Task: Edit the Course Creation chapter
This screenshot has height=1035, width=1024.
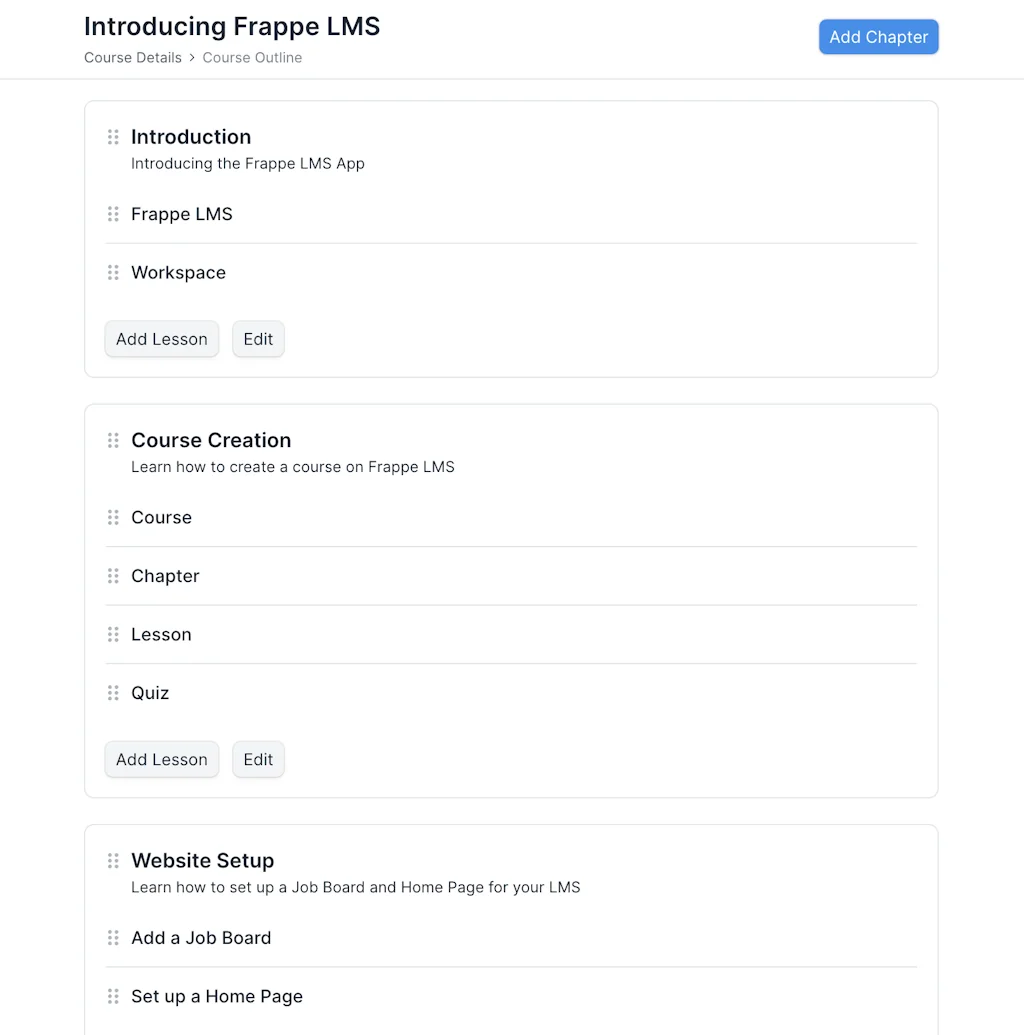Action: point(258,759)
